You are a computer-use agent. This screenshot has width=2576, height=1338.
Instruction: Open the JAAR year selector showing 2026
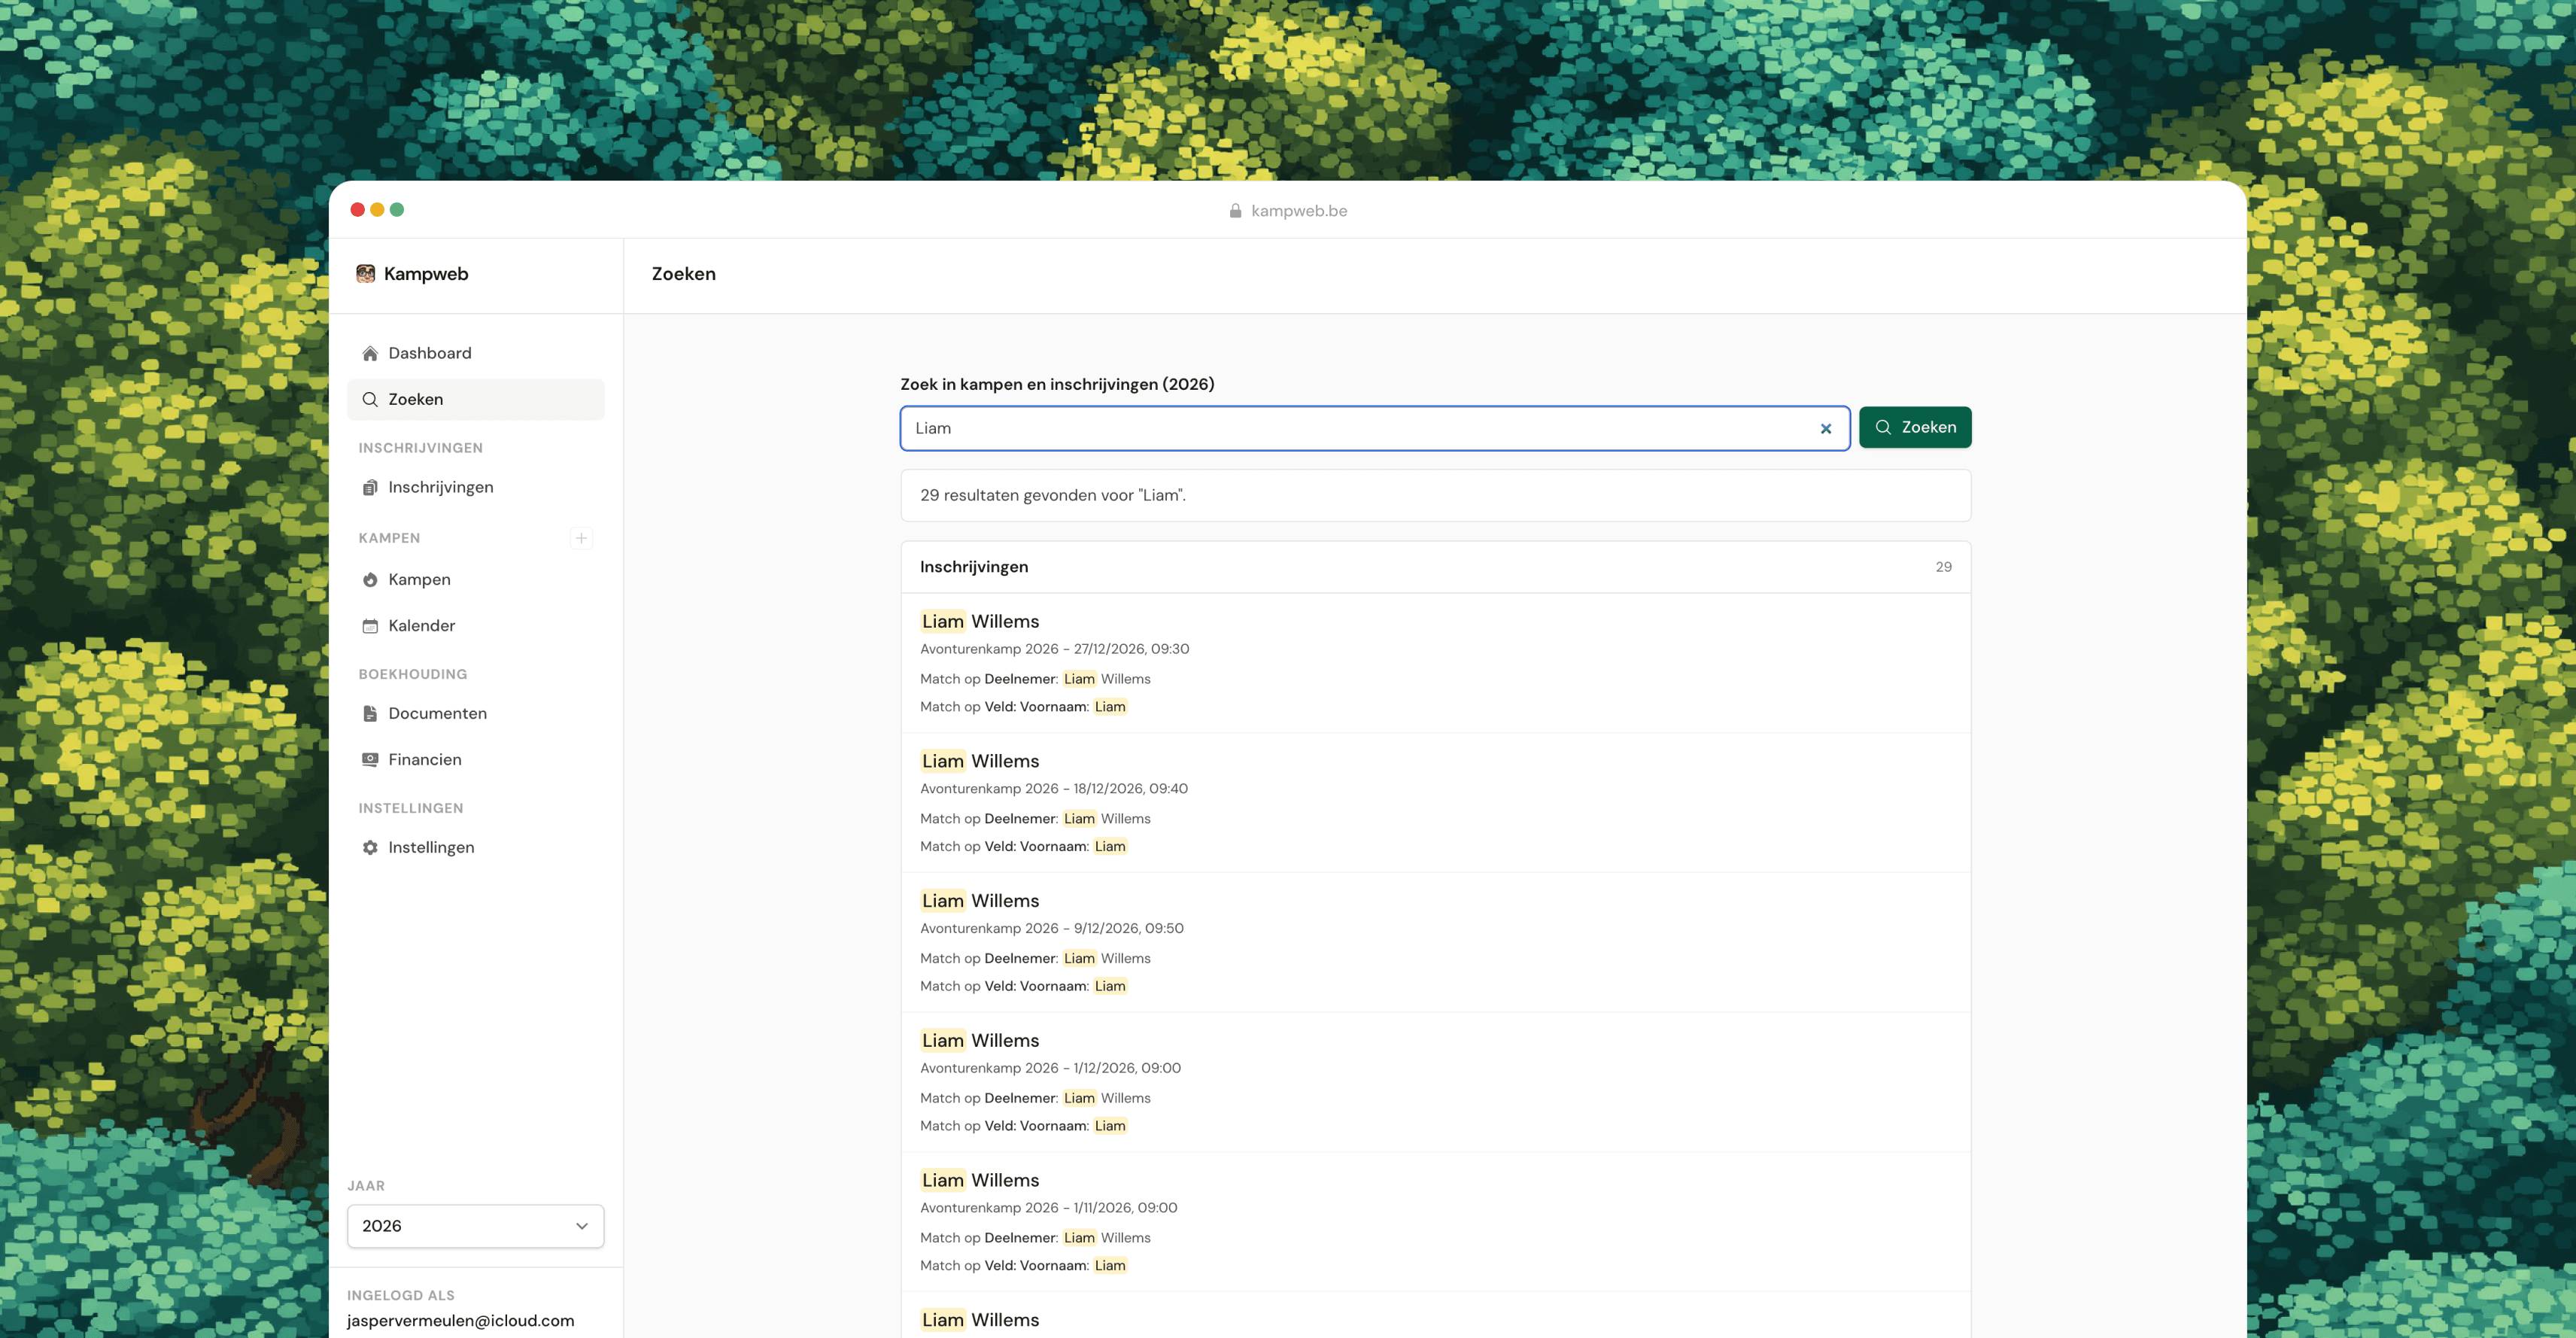point(475,1225)
